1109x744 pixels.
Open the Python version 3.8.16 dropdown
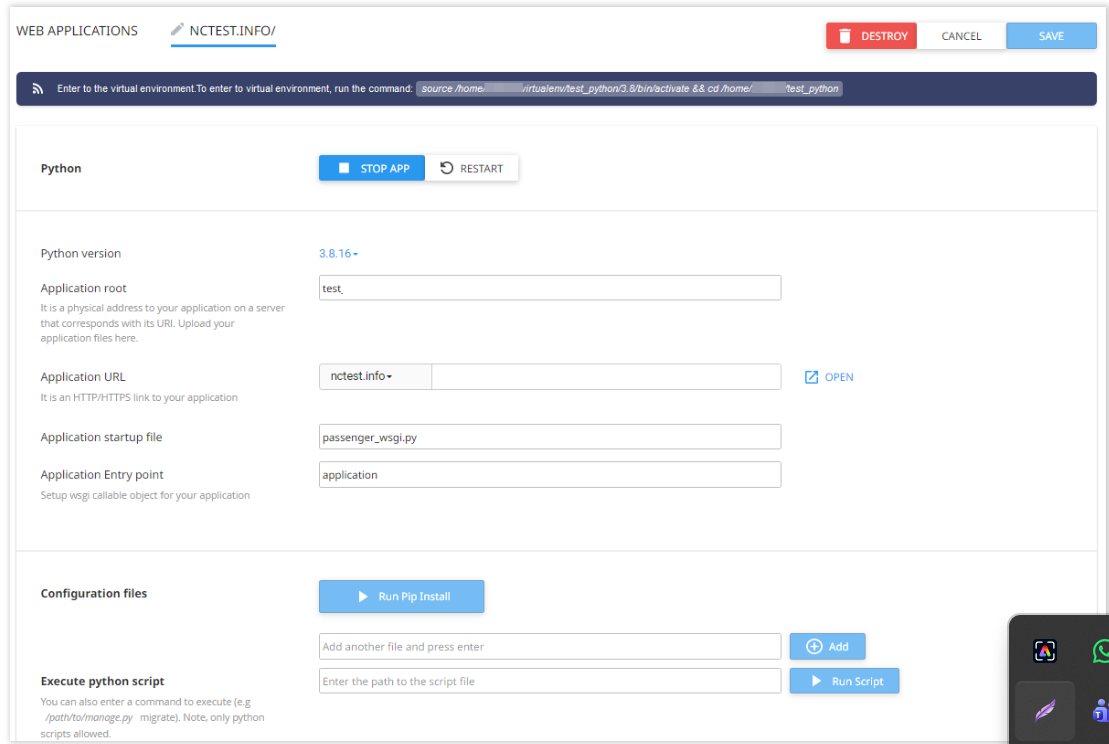click(338, 253)
